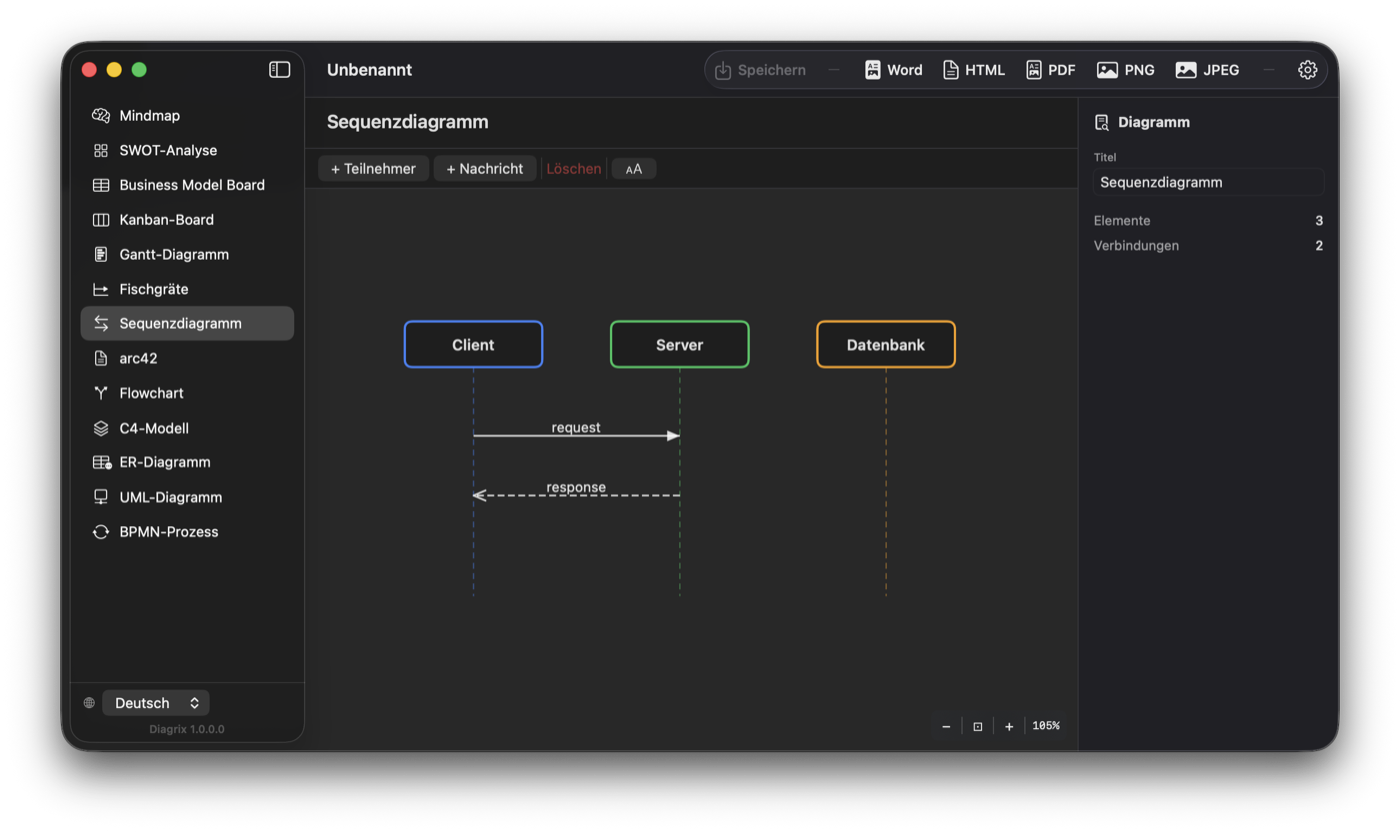Viewport: 1400px width, 832px height.
Task: Select the Server participant box
Action: click(680, 345)
